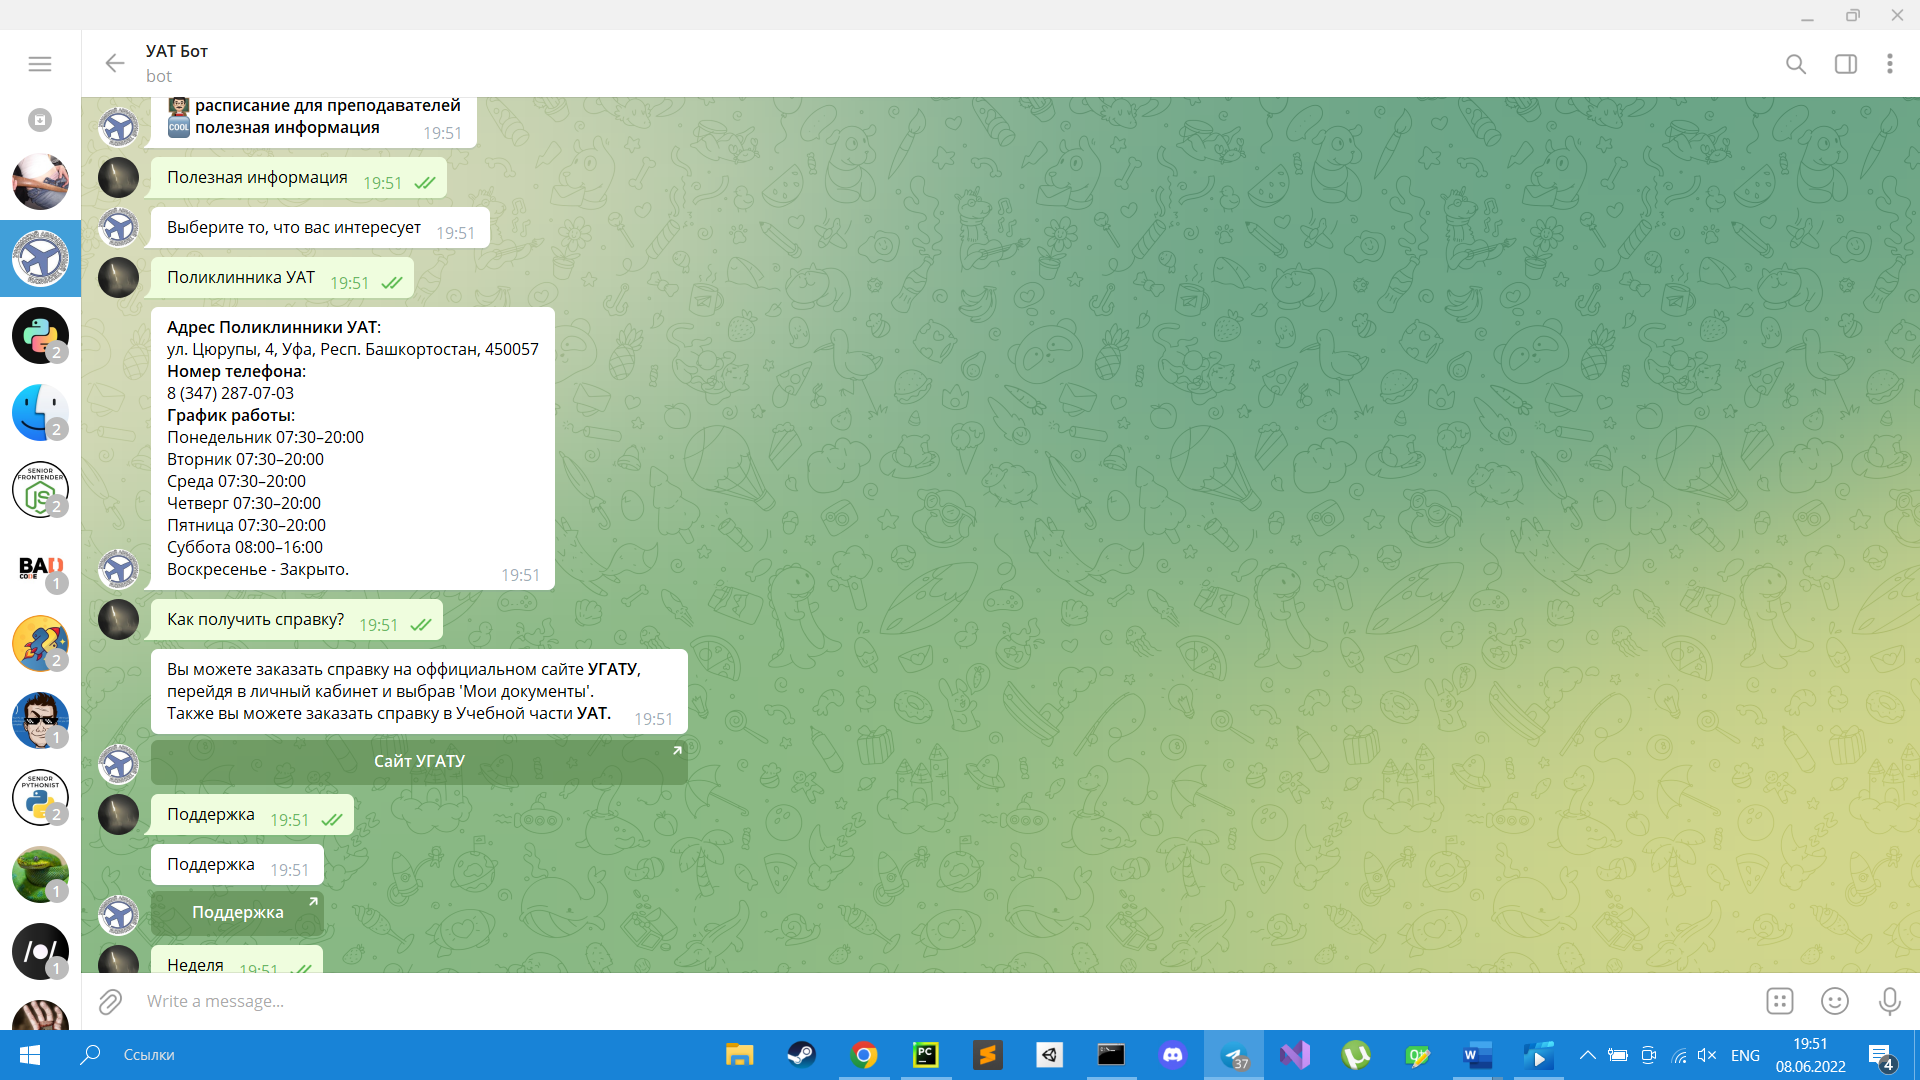
Task: Switch the ENG input language indicator
Action: pyautogui.click(x=1746, y=1055)
